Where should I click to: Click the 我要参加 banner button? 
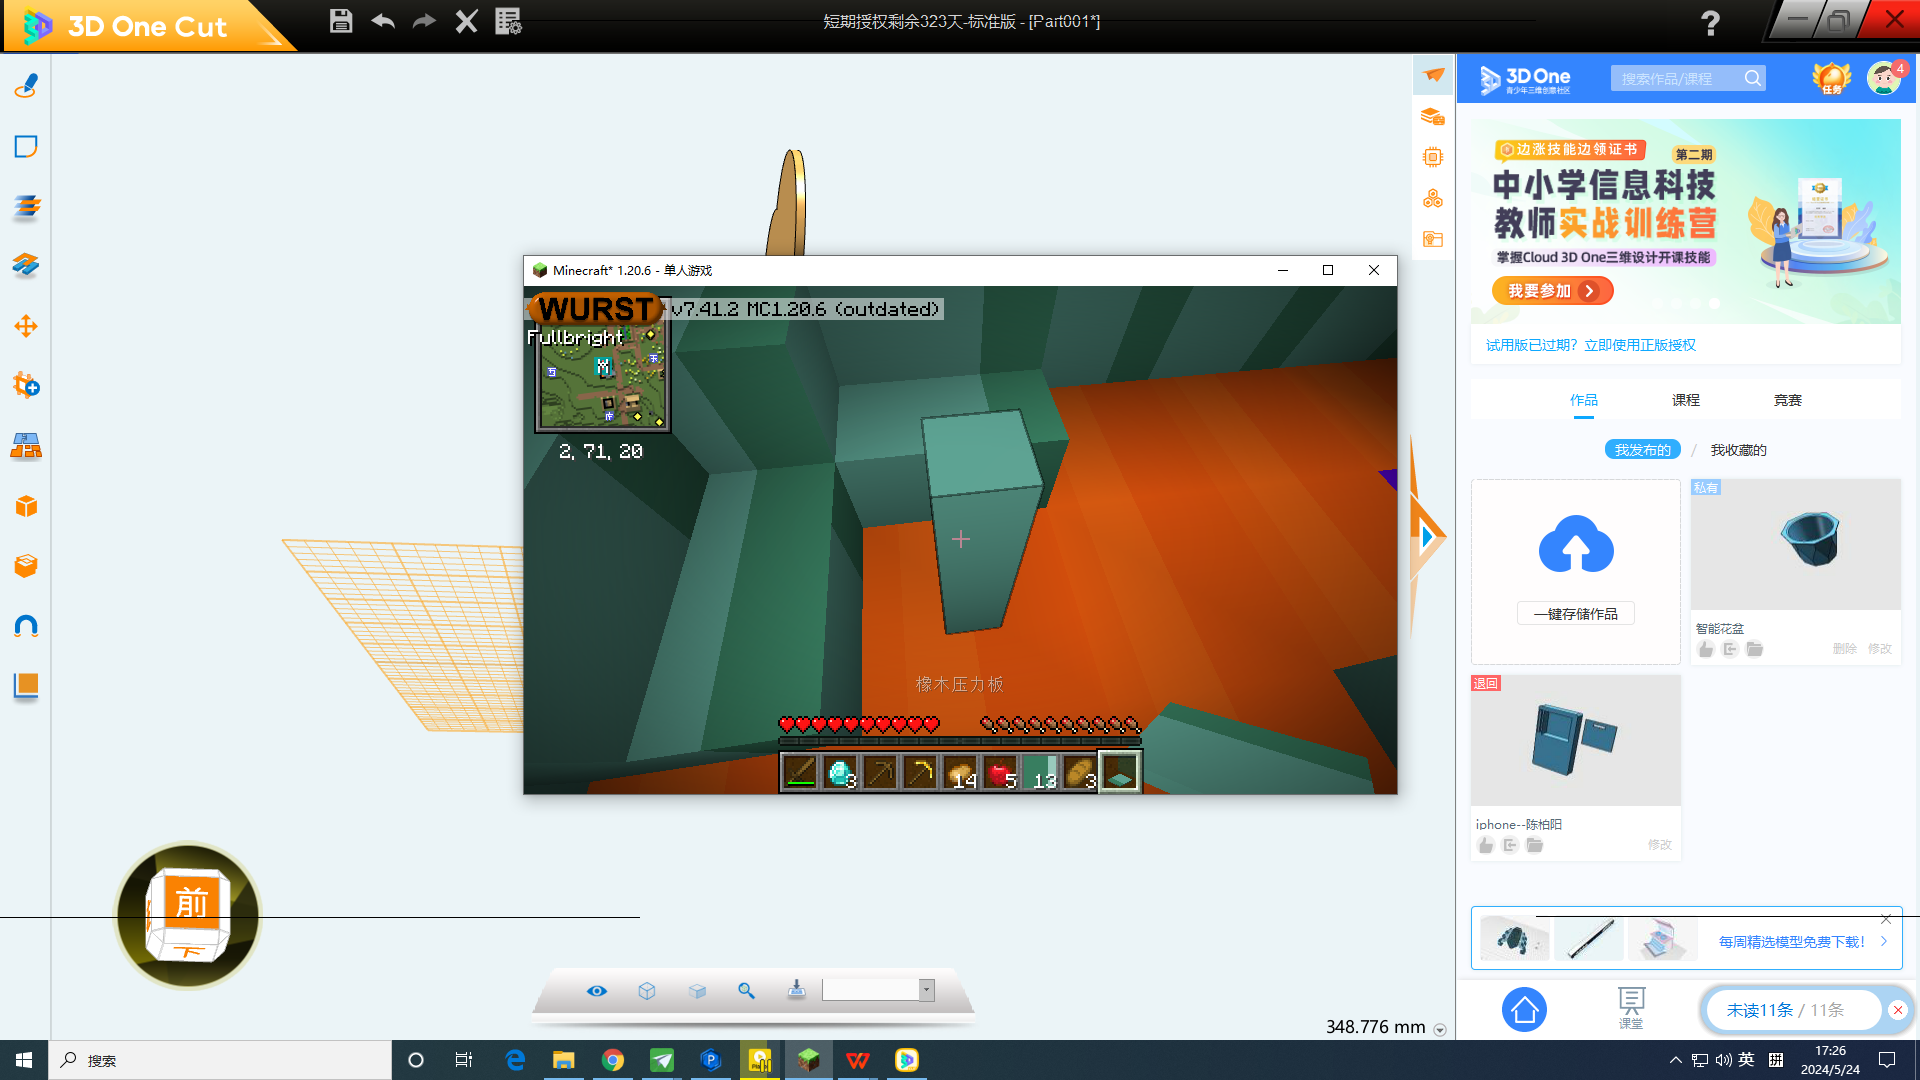pyautogui.click(x=1552, y=291)
